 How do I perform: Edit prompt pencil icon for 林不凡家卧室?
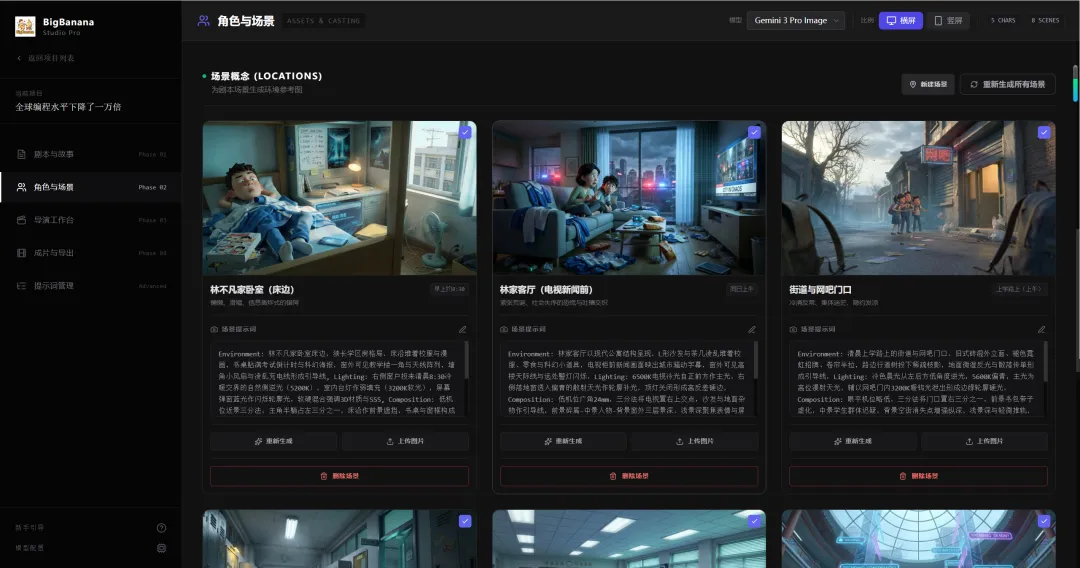pyautogui.click(x=463, y=330)
